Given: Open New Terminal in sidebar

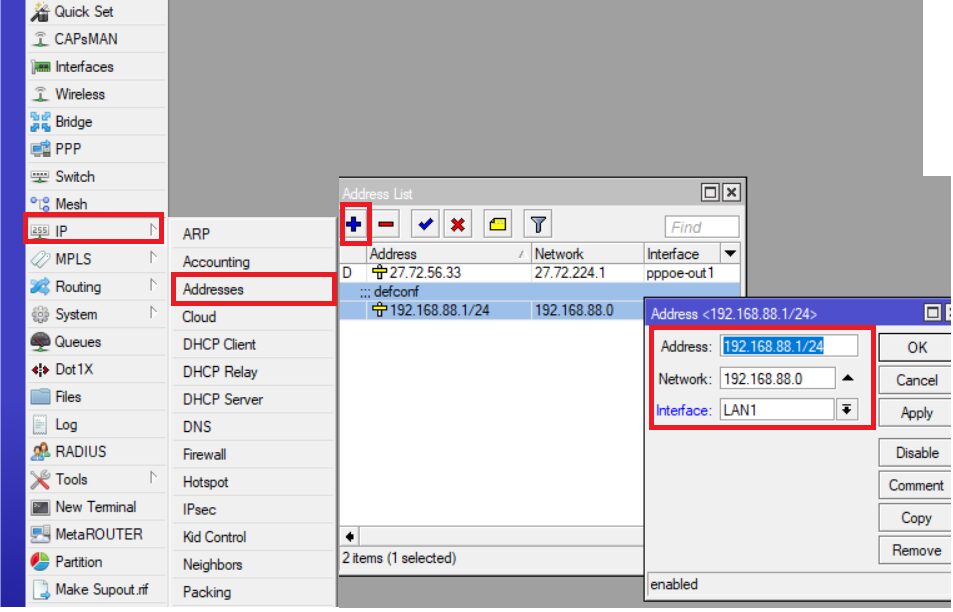Looking at the screenshot, I should 95,507.
